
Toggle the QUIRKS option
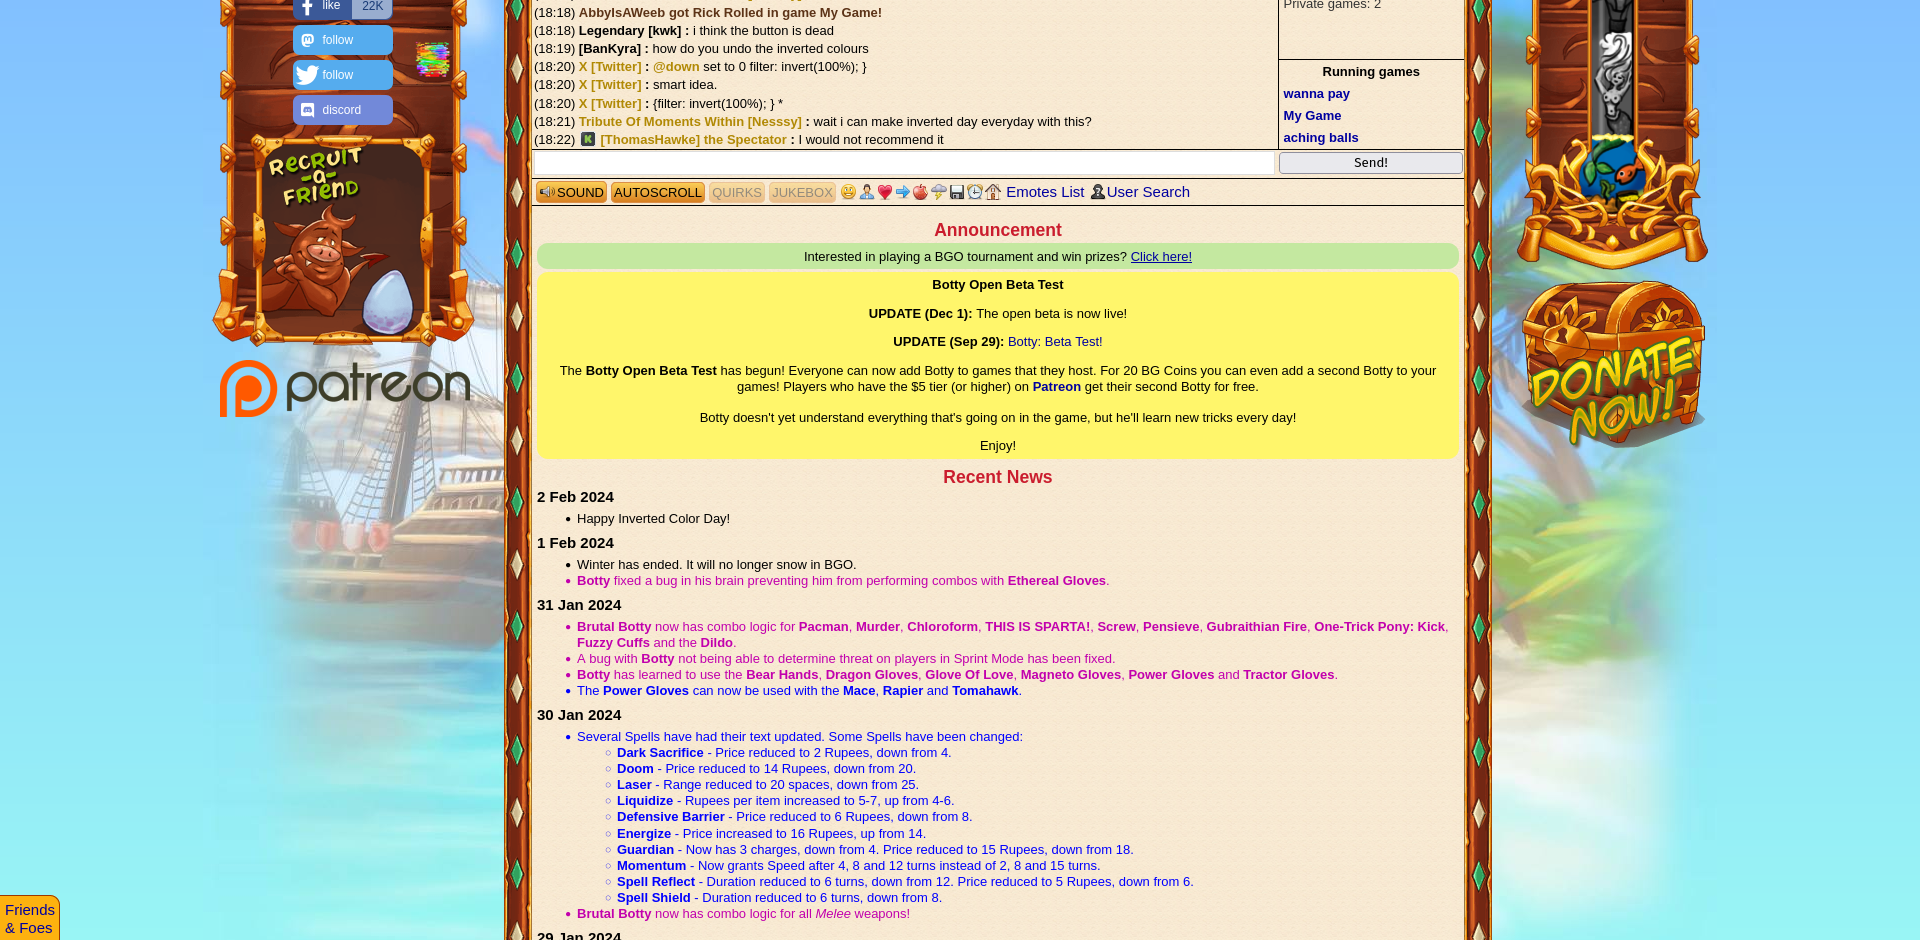coord(737,192)
